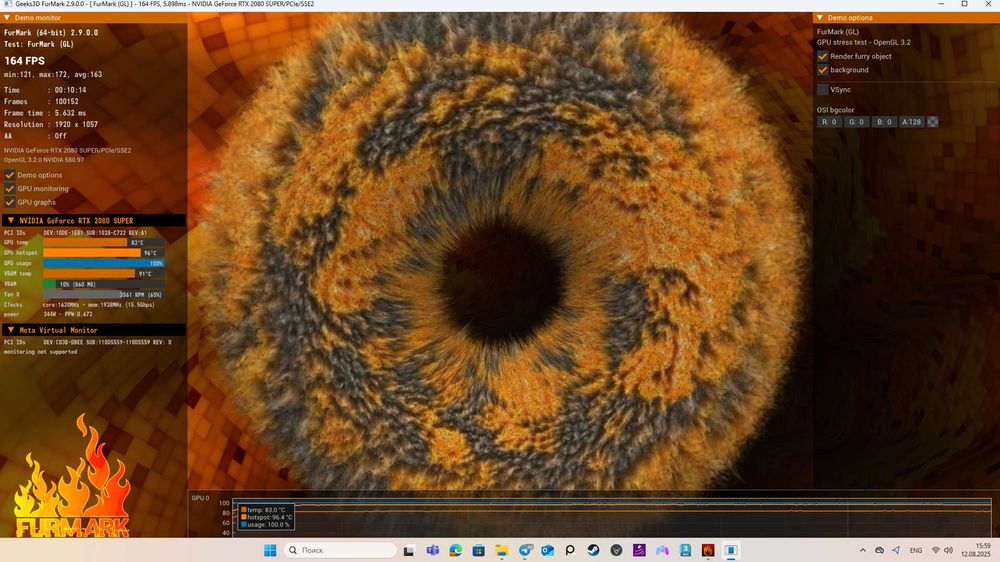Click the Fan 0 3561 RPM bar
This screenshot has height=562, width=1000.
coord(103,295)
